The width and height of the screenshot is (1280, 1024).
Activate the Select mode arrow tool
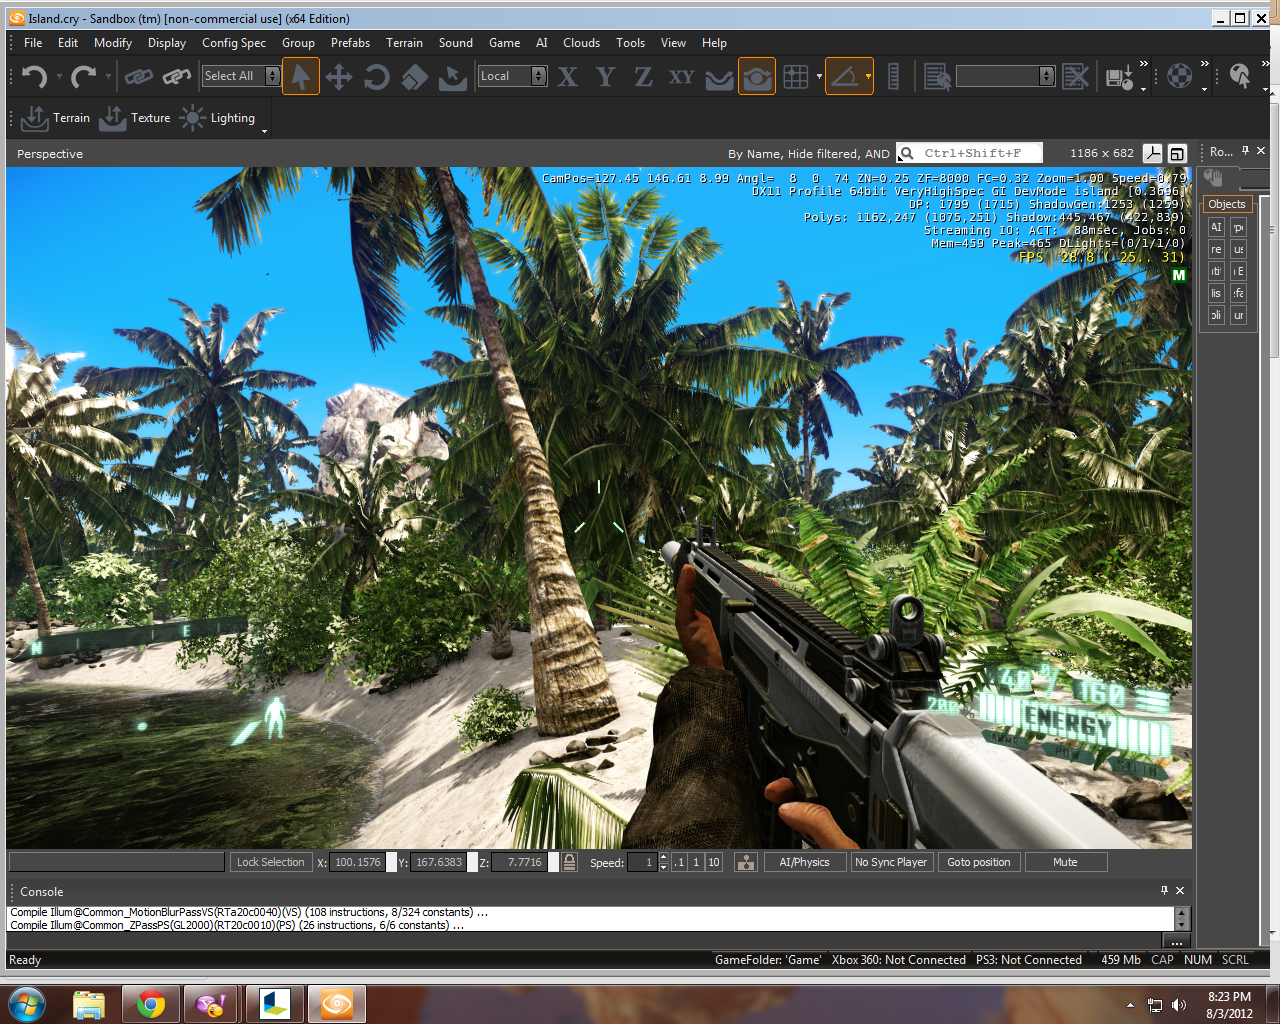point(300,77)
